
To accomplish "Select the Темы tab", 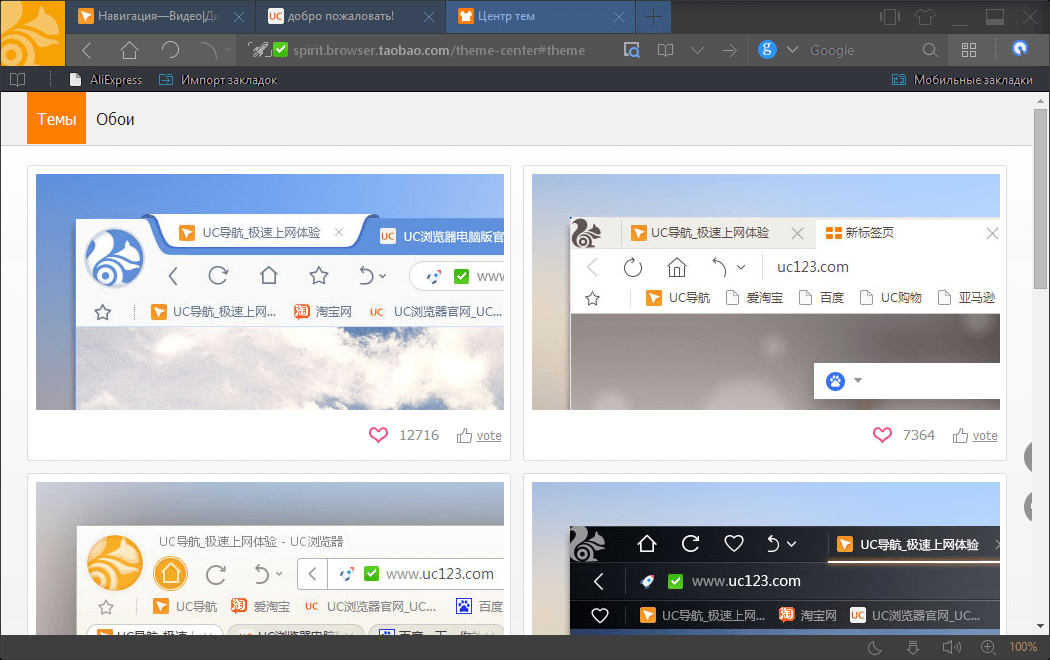I will 56,118.
